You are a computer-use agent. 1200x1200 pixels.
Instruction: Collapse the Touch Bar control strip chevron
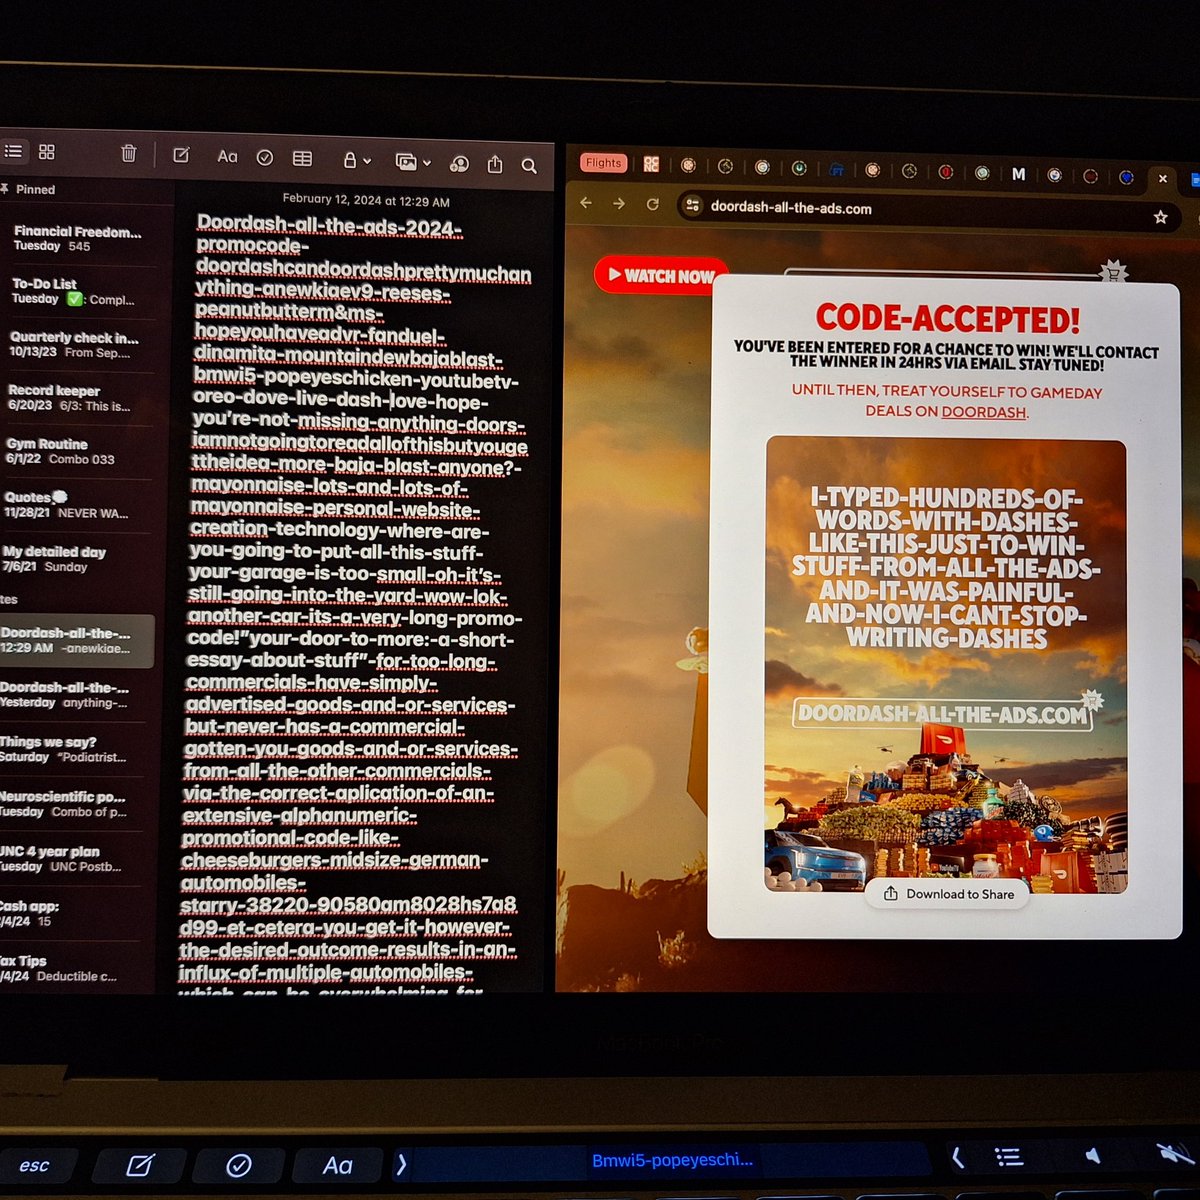pyautogui.click(x=957, y=1158)
